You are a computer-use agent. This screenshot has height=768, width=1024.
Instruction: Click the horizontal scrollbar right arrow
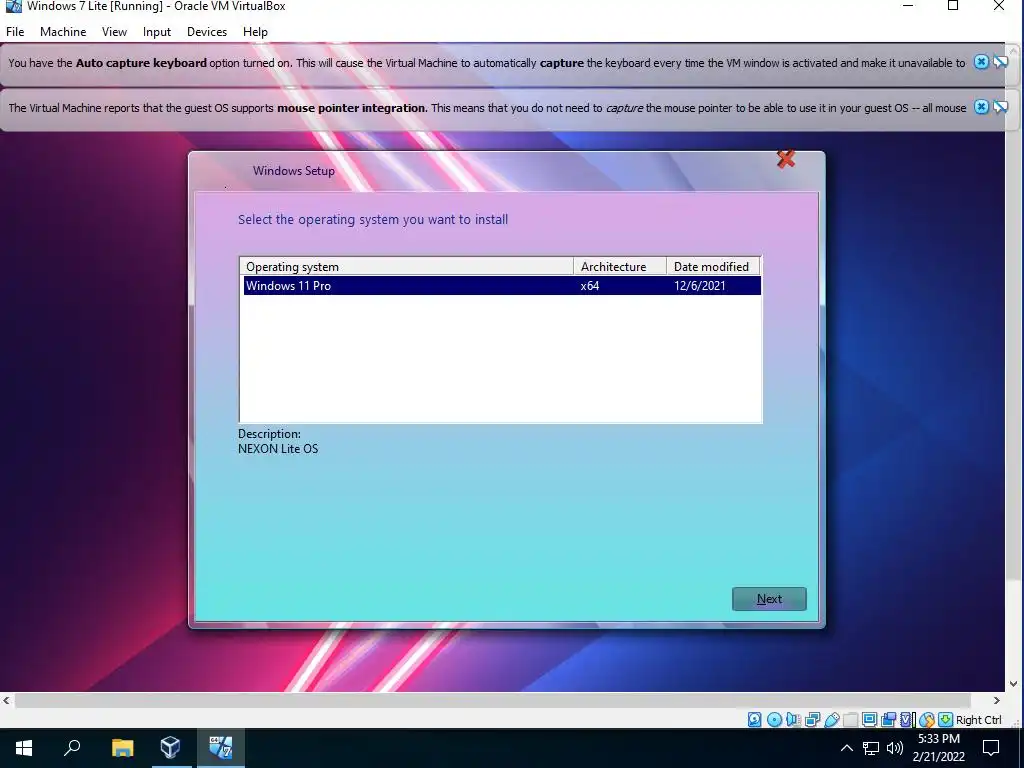pos(997,700)
